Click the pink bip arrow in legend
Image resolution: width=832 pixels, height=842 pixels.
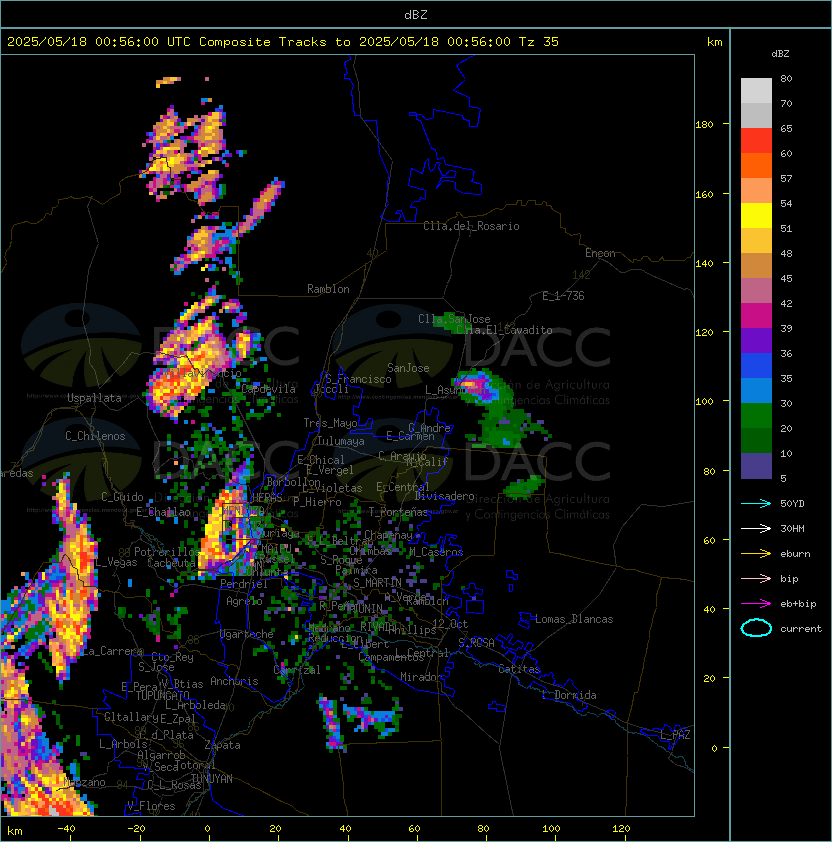[x=756, y=578]
